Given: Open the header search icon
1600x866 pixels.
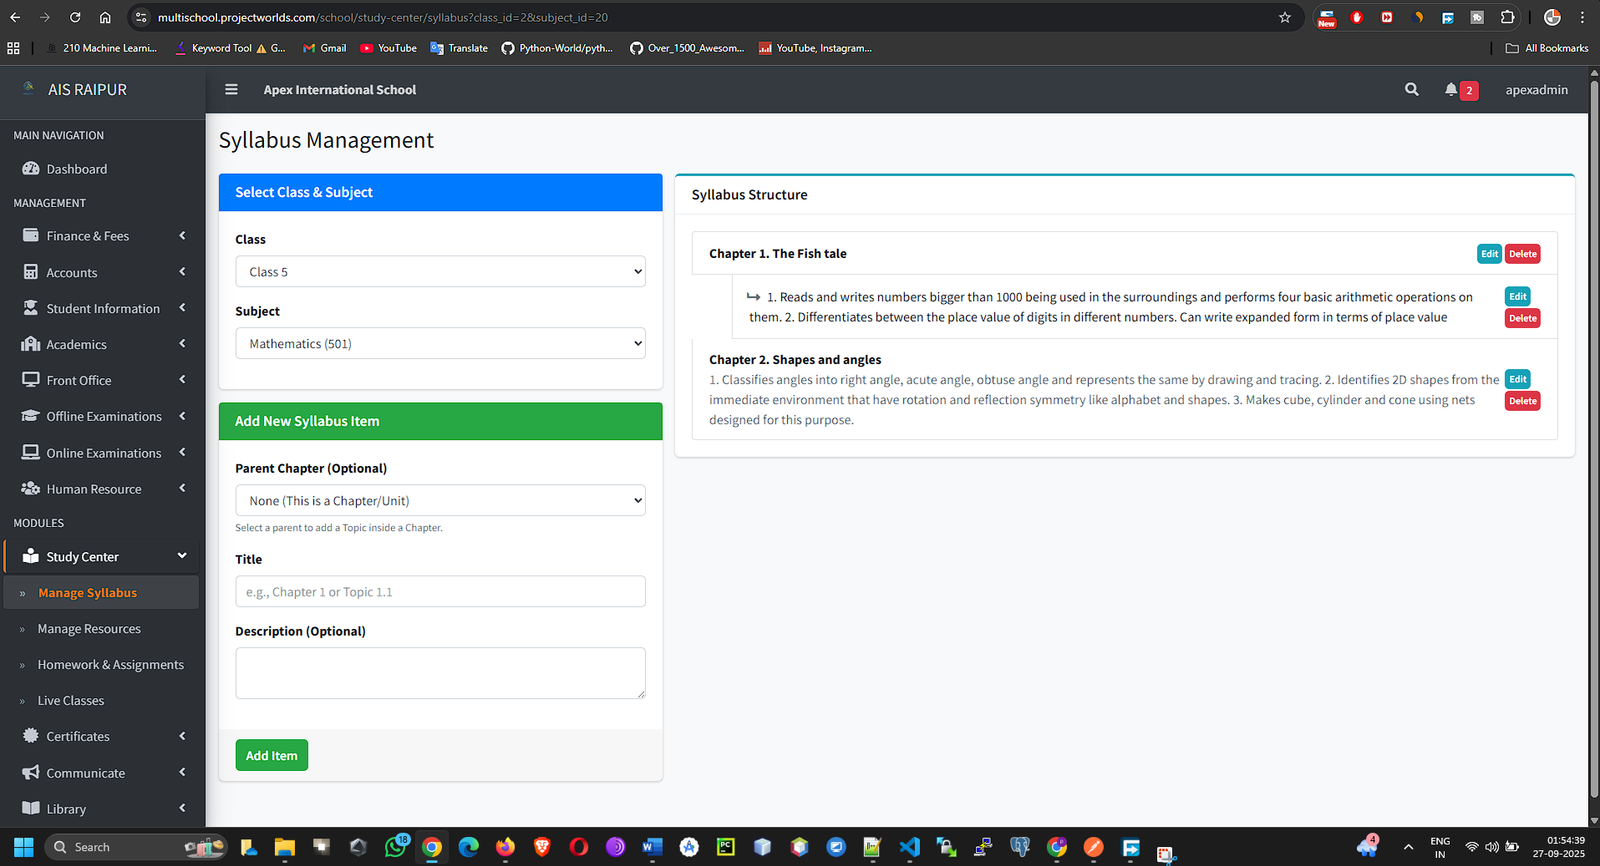Looking at the screenshot, I should coord(1411,90).
